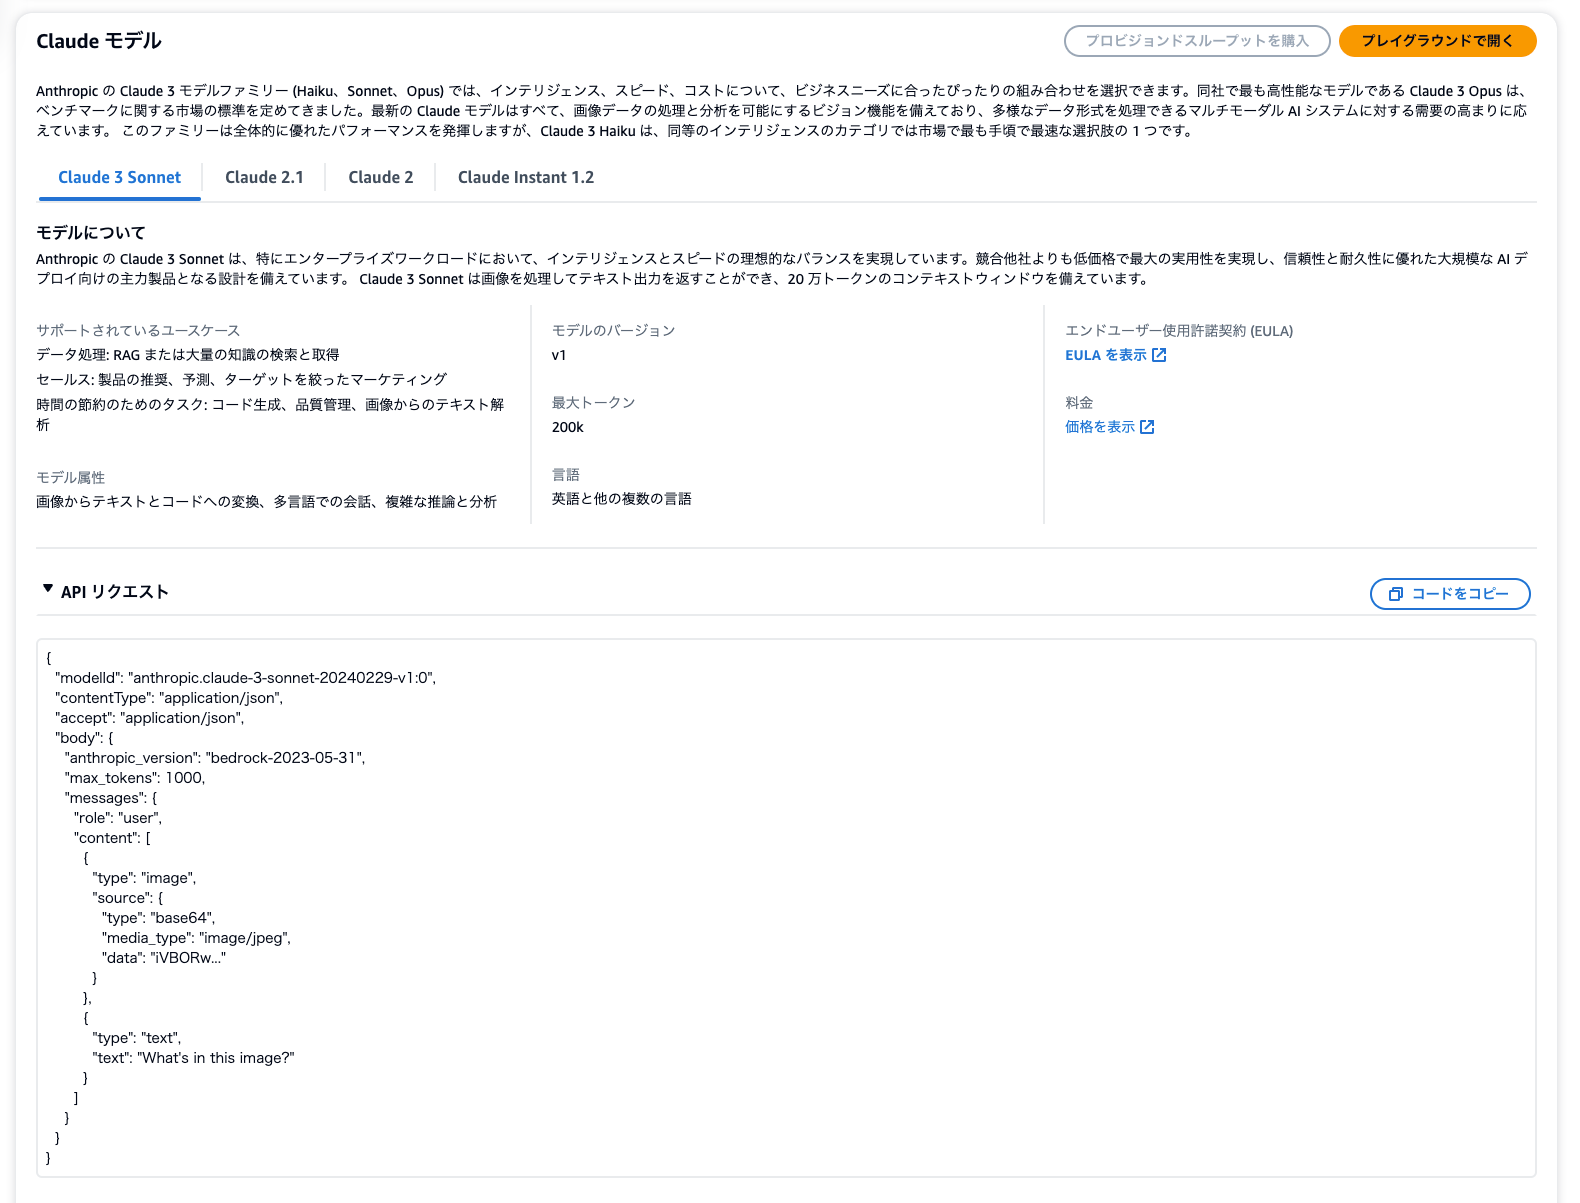Click the モデルについて heading
This screenshot has height=1203, width=1580.
[x=91, y=233]
